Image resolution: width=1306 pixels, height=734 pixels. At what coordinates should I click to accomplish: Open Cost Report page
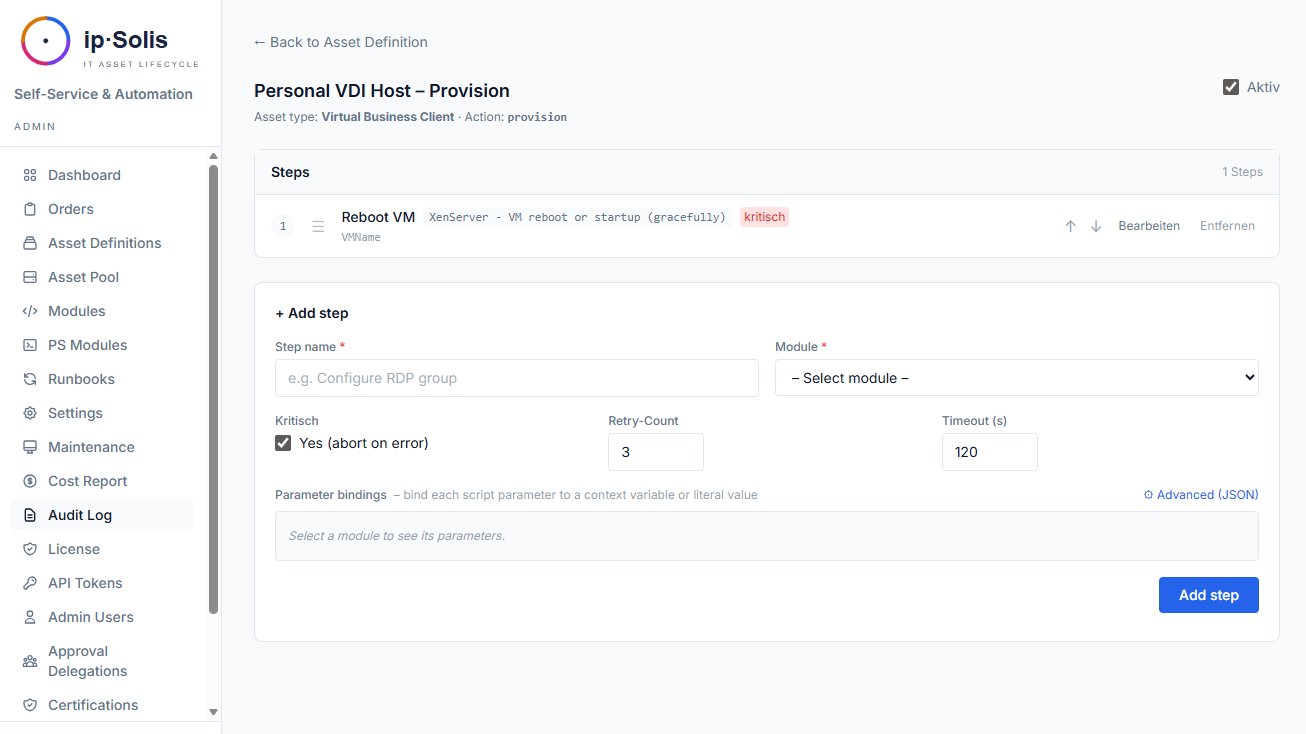coord(102,481)
